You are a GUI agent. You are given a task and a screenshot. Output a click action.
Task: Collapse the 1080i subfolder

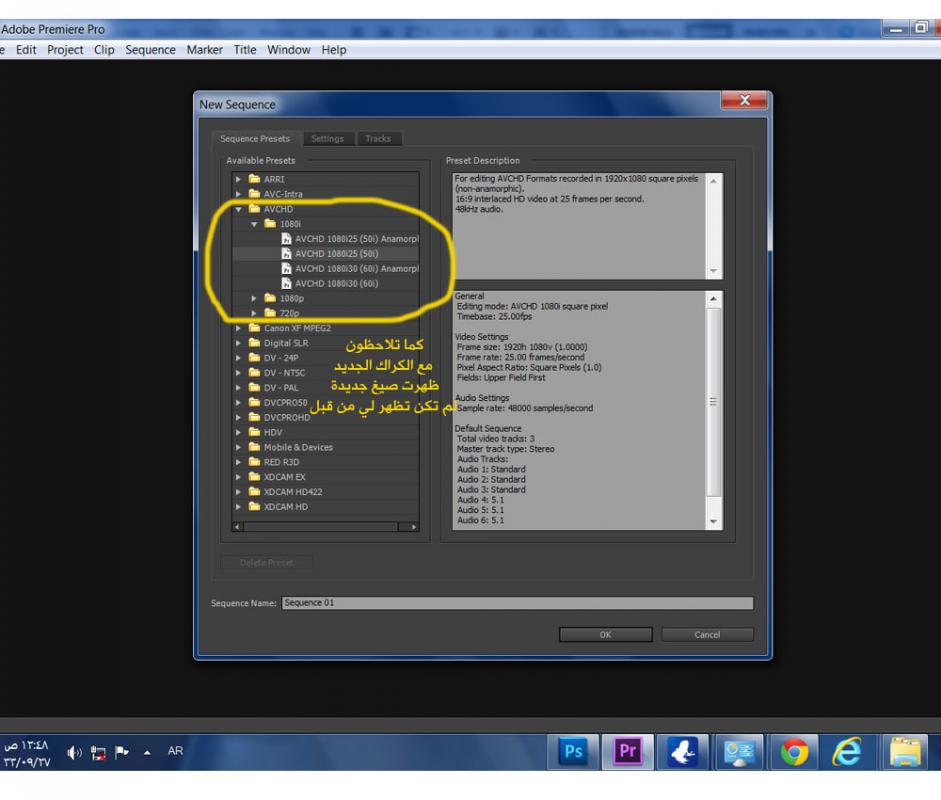(254, 224)
